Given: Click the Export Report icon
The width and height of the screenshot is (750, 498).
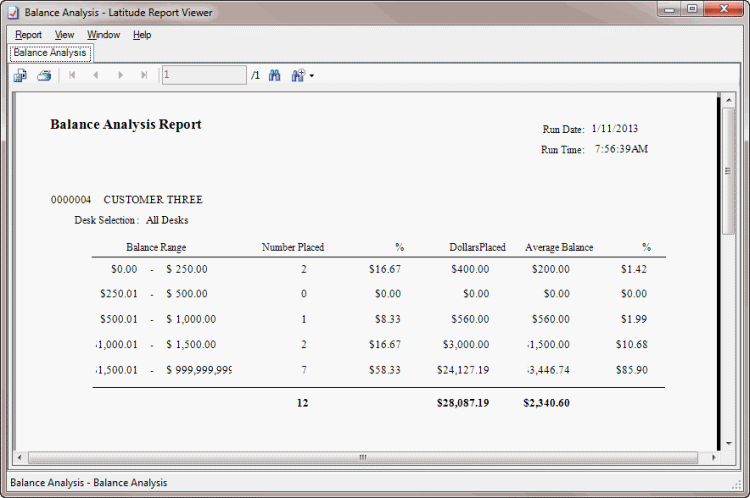Looking at the screenshot, I should [20, 75].
